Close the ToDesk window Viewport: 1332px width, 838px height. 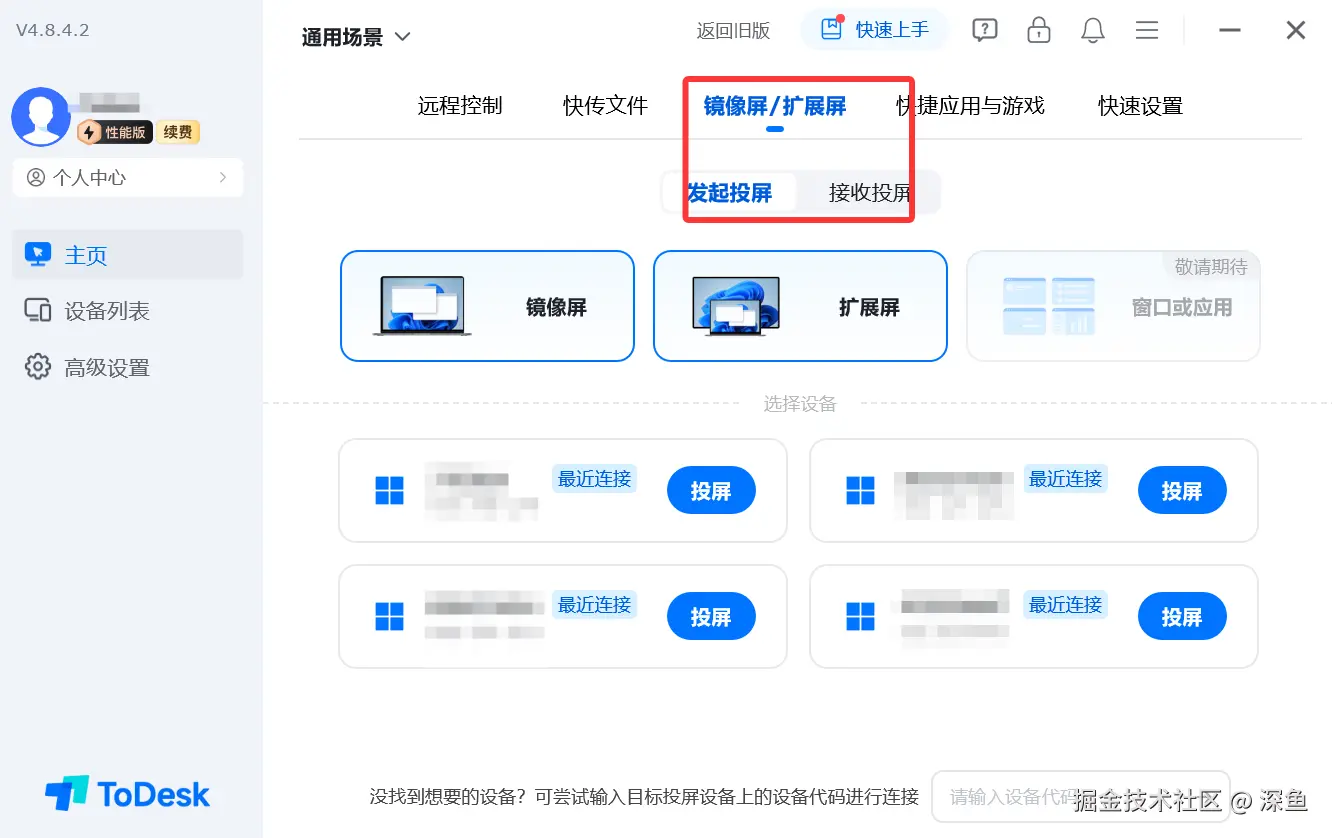click(1296, 31)
